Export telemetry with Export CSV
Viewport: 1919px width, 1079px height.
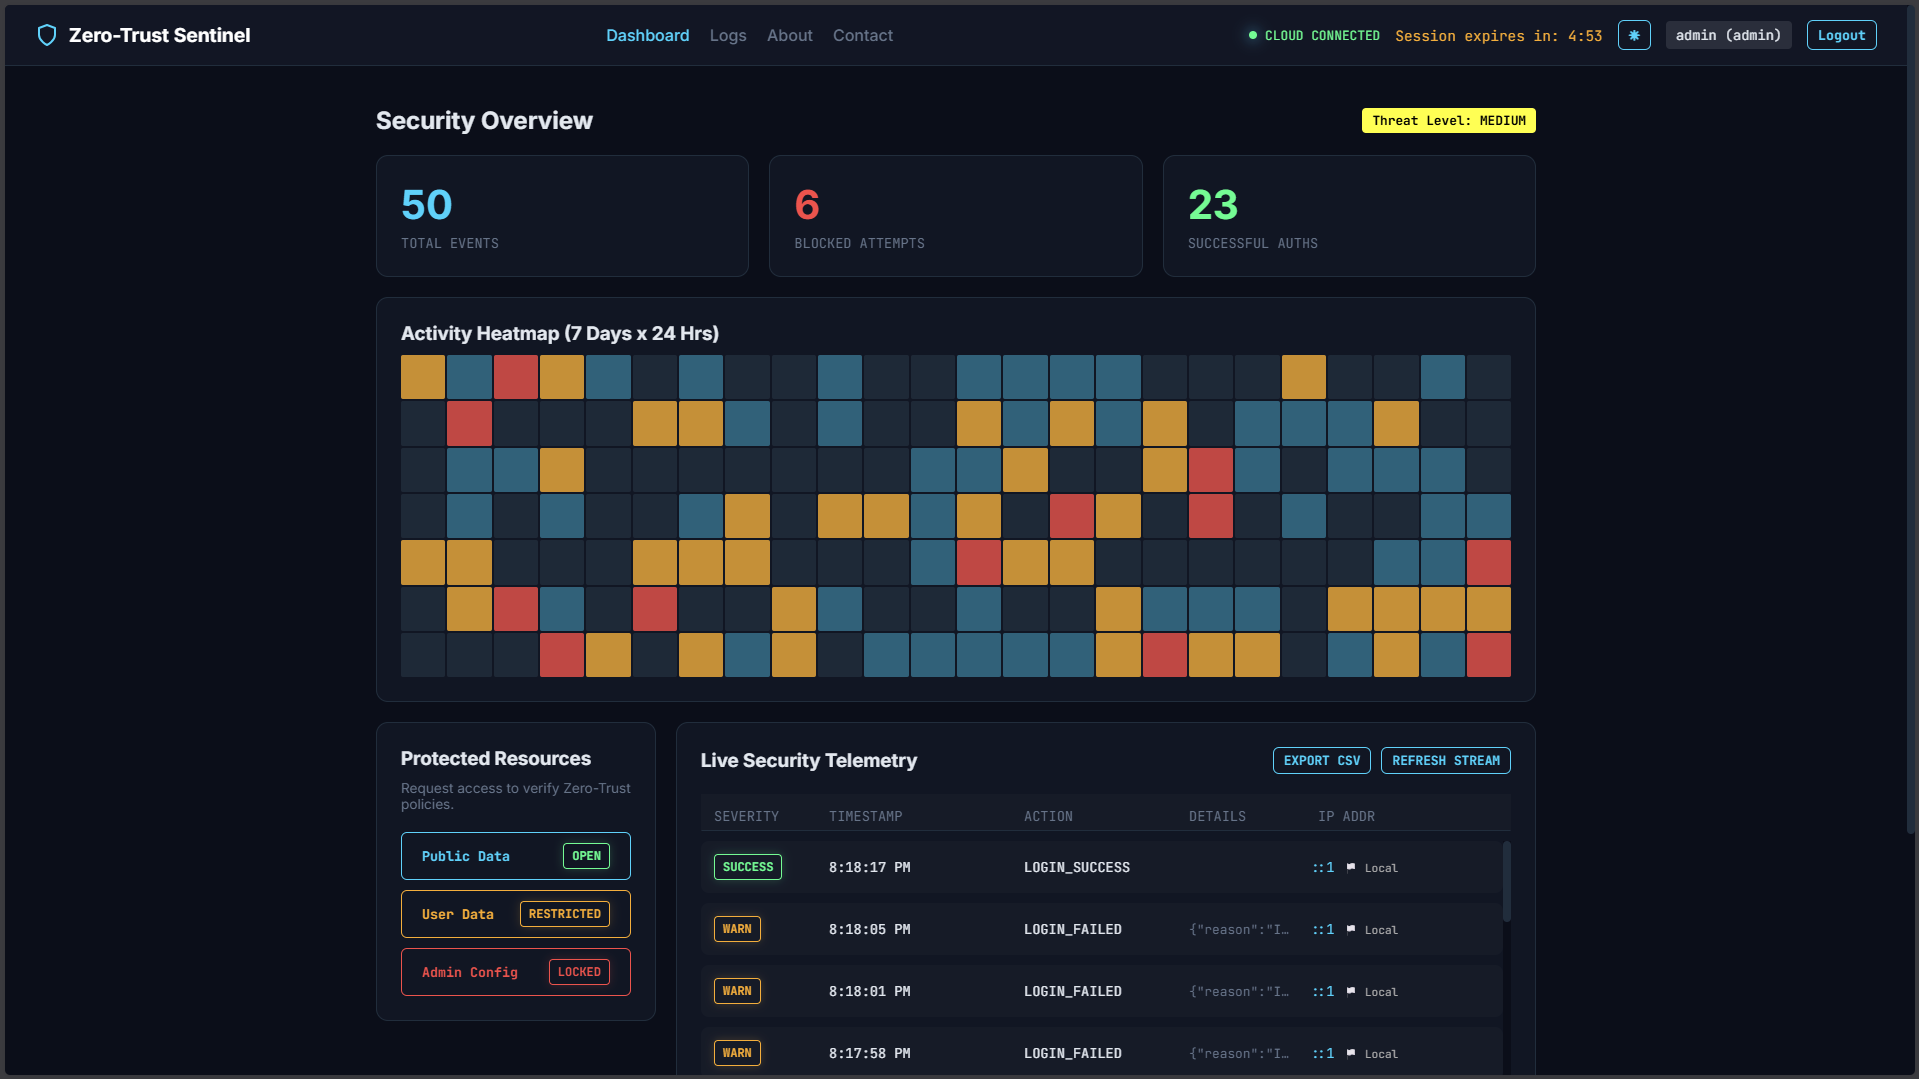(x=1321, y=760)
